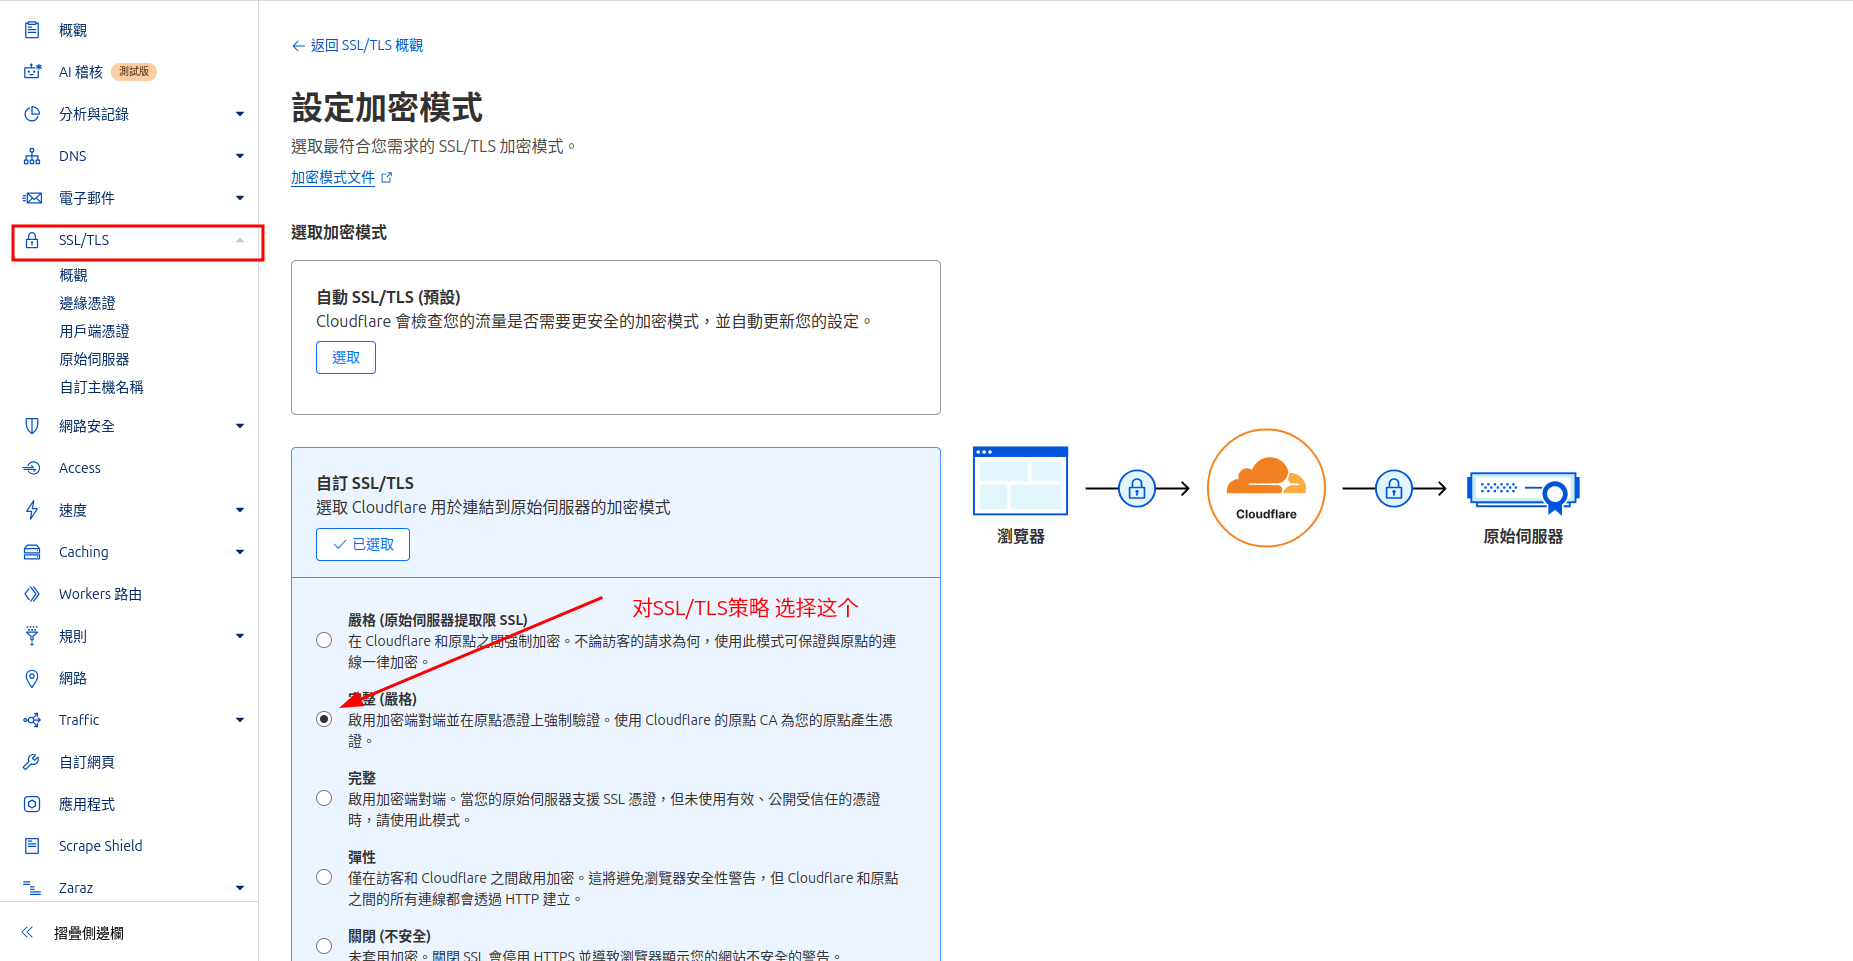Screen dimensions: 1853x961
Task: Click the DNS network icon in sidebar
Action: [32, 156]
